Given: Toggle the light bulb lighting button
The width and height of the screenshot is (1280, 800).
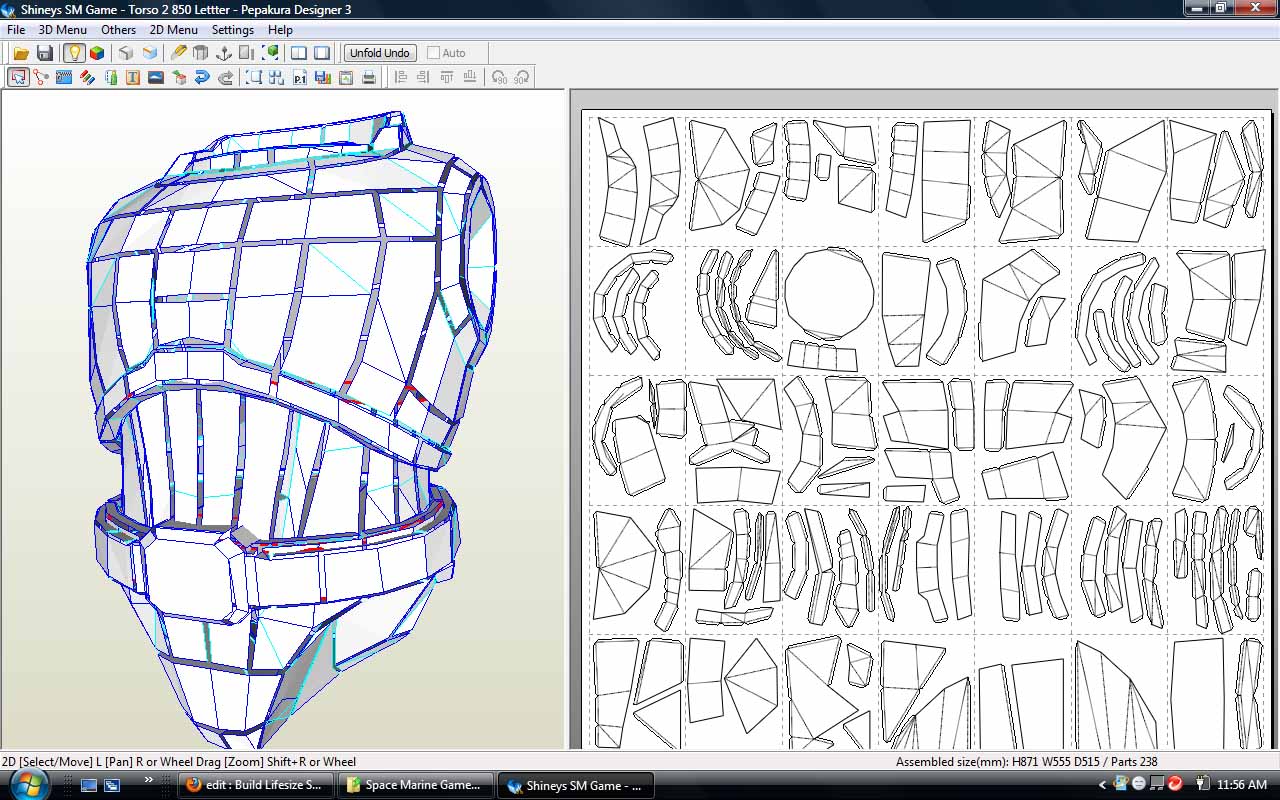Looking at the screenshot, I should pos(73,53).
